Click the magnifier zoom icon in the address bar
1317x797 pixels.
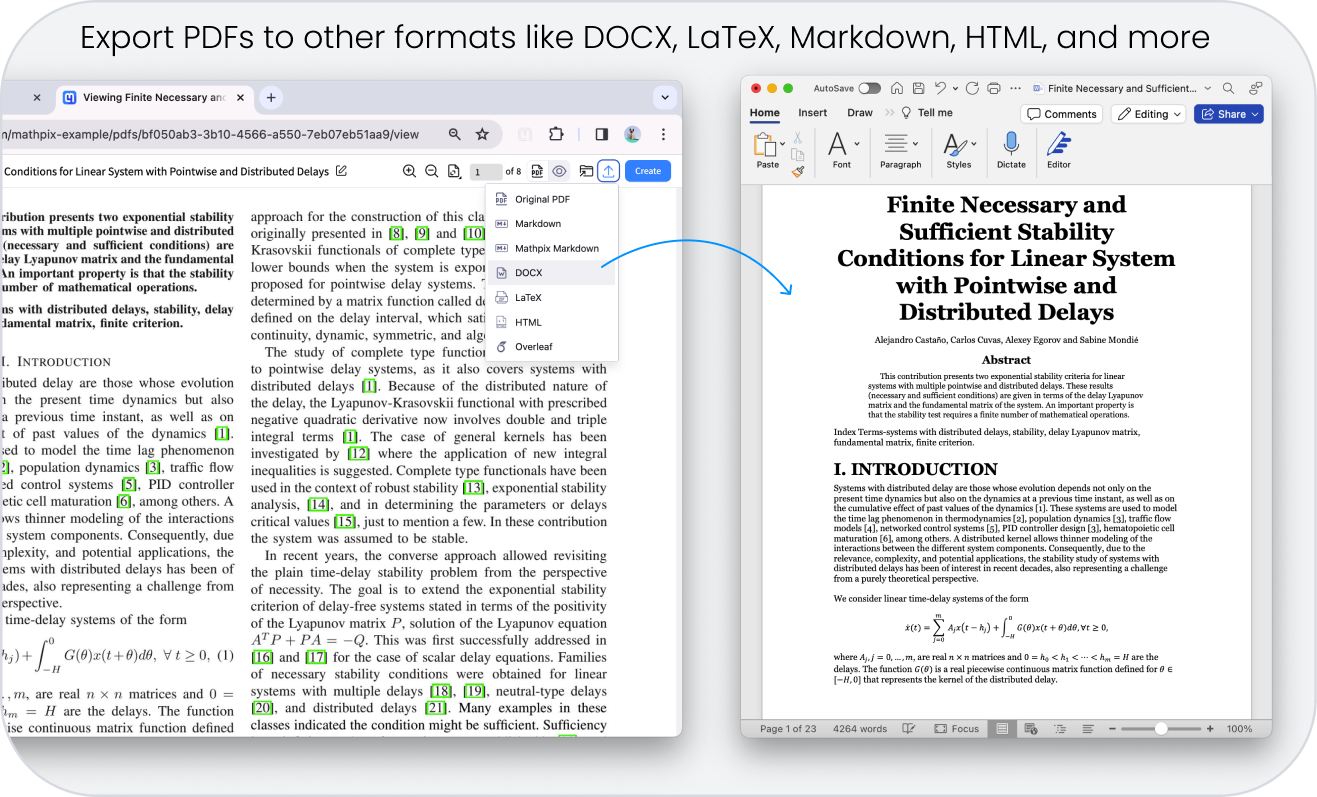click(x=455, y=134)
